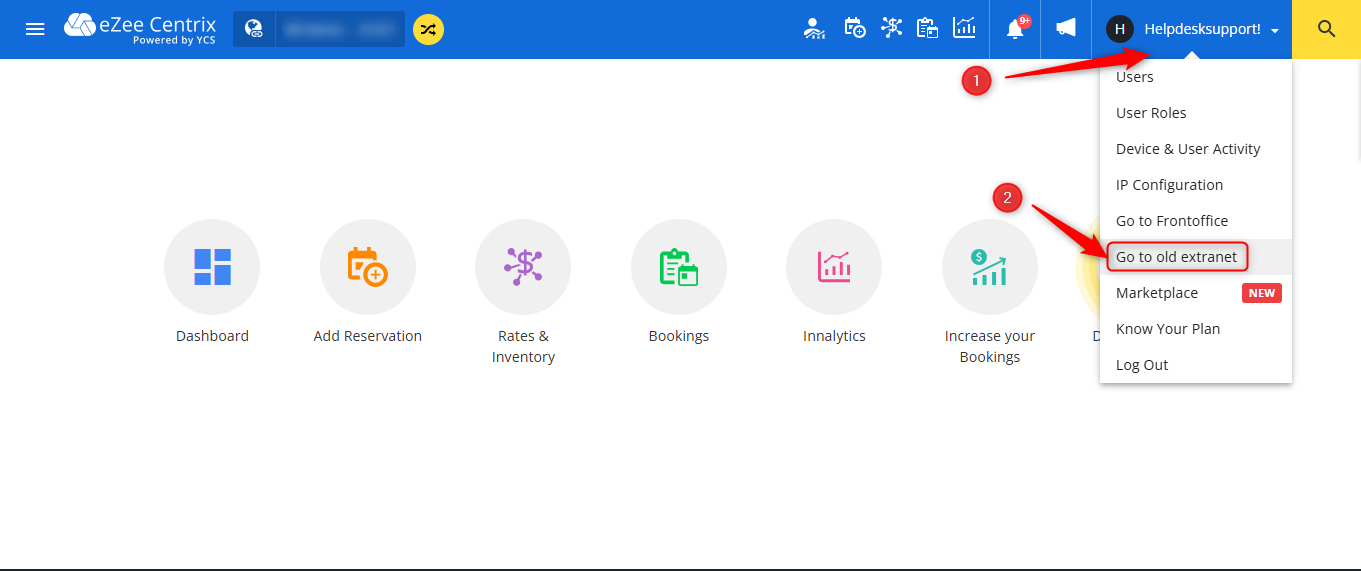Open IP Configuration menu item
The image size is (1361, 571).
point(1196,185)
